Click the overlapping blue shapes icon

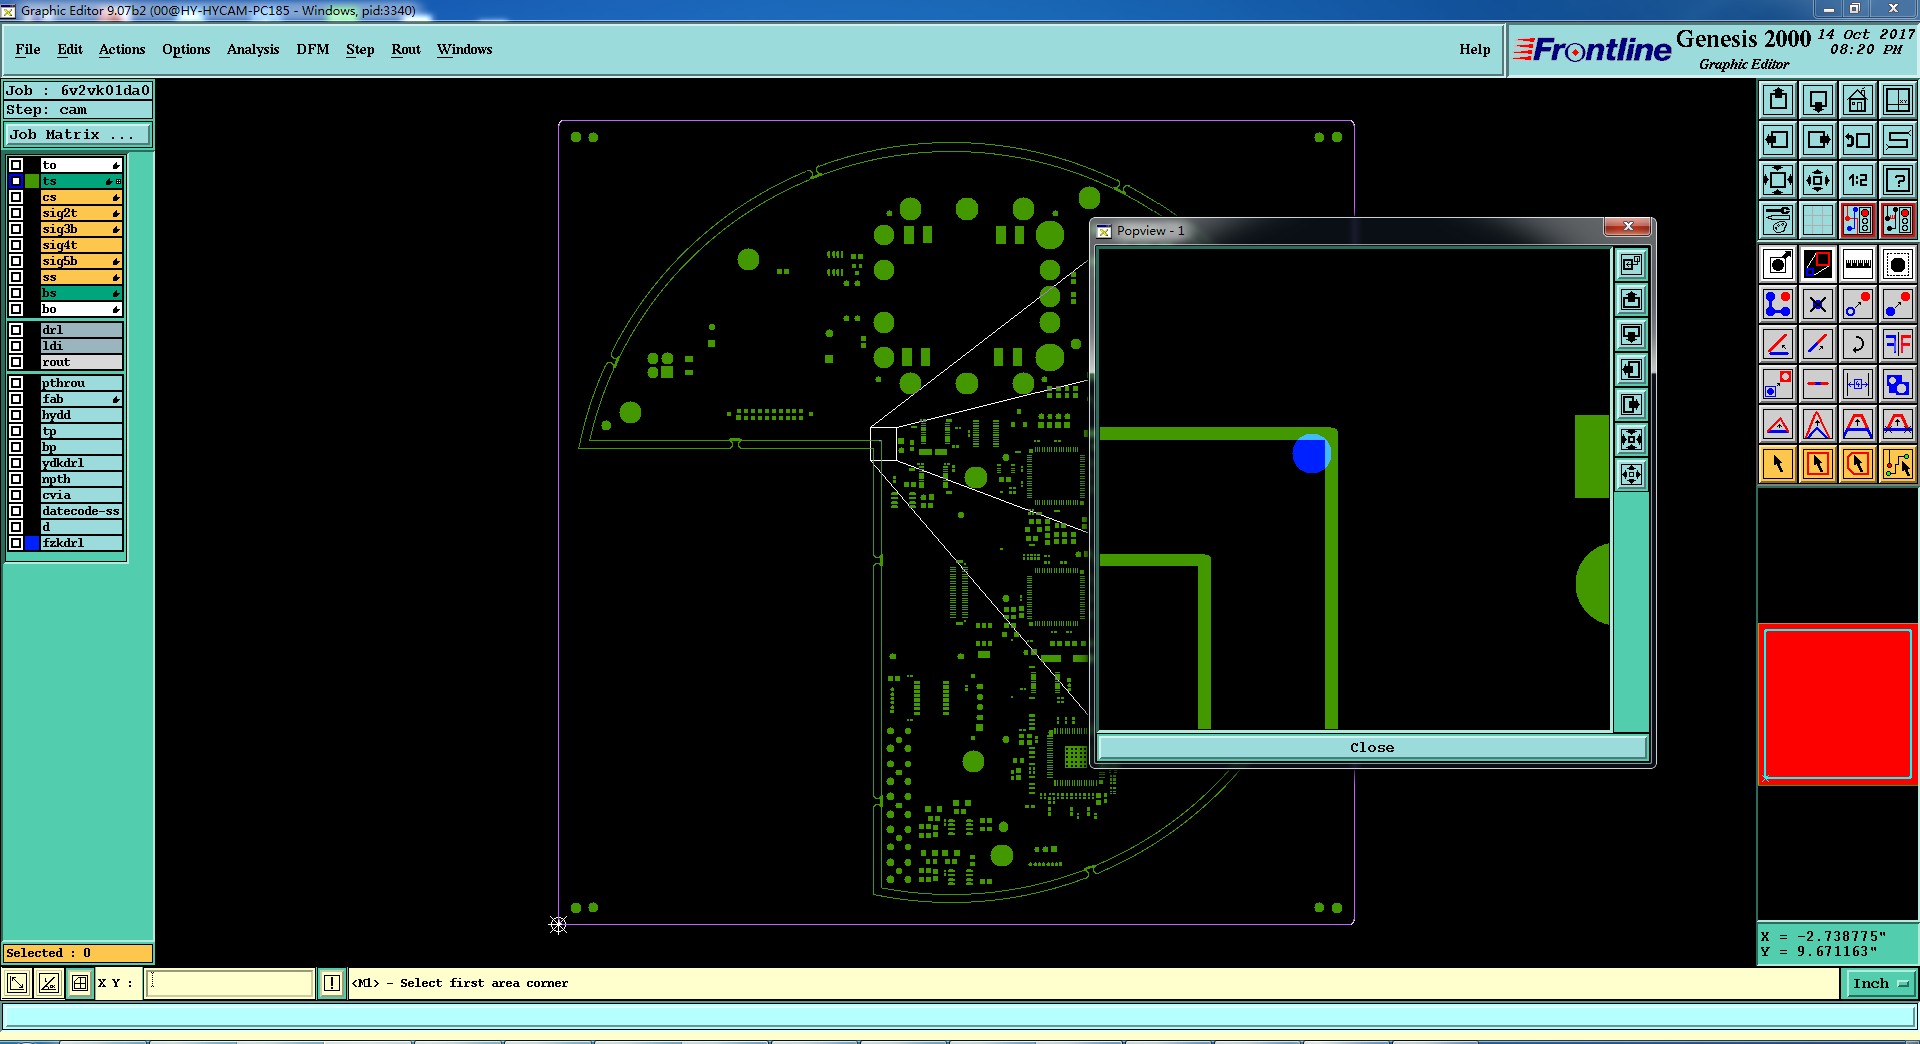tap(1898, 384)
